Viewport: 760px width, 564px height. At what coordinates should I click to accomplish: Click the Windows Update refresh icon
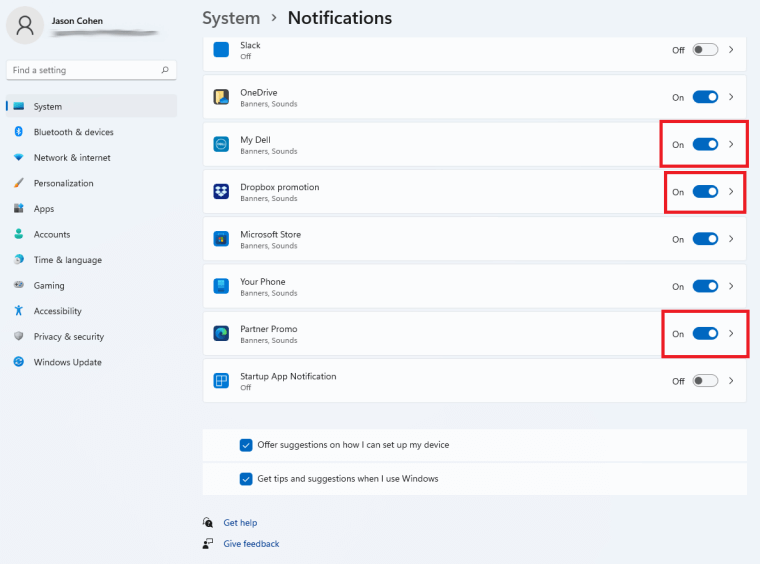18,362
